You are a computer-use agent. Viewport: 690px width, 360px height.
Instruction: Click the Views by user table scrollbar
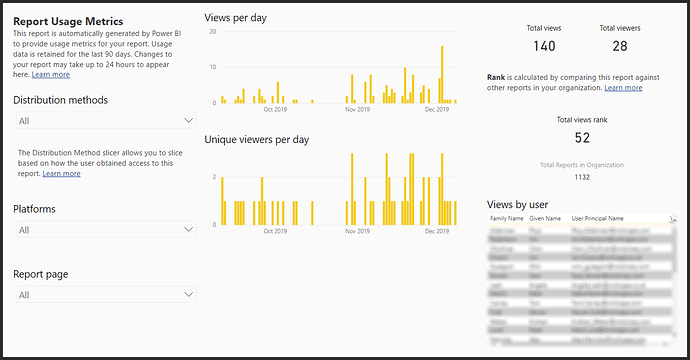click(674, 249)
